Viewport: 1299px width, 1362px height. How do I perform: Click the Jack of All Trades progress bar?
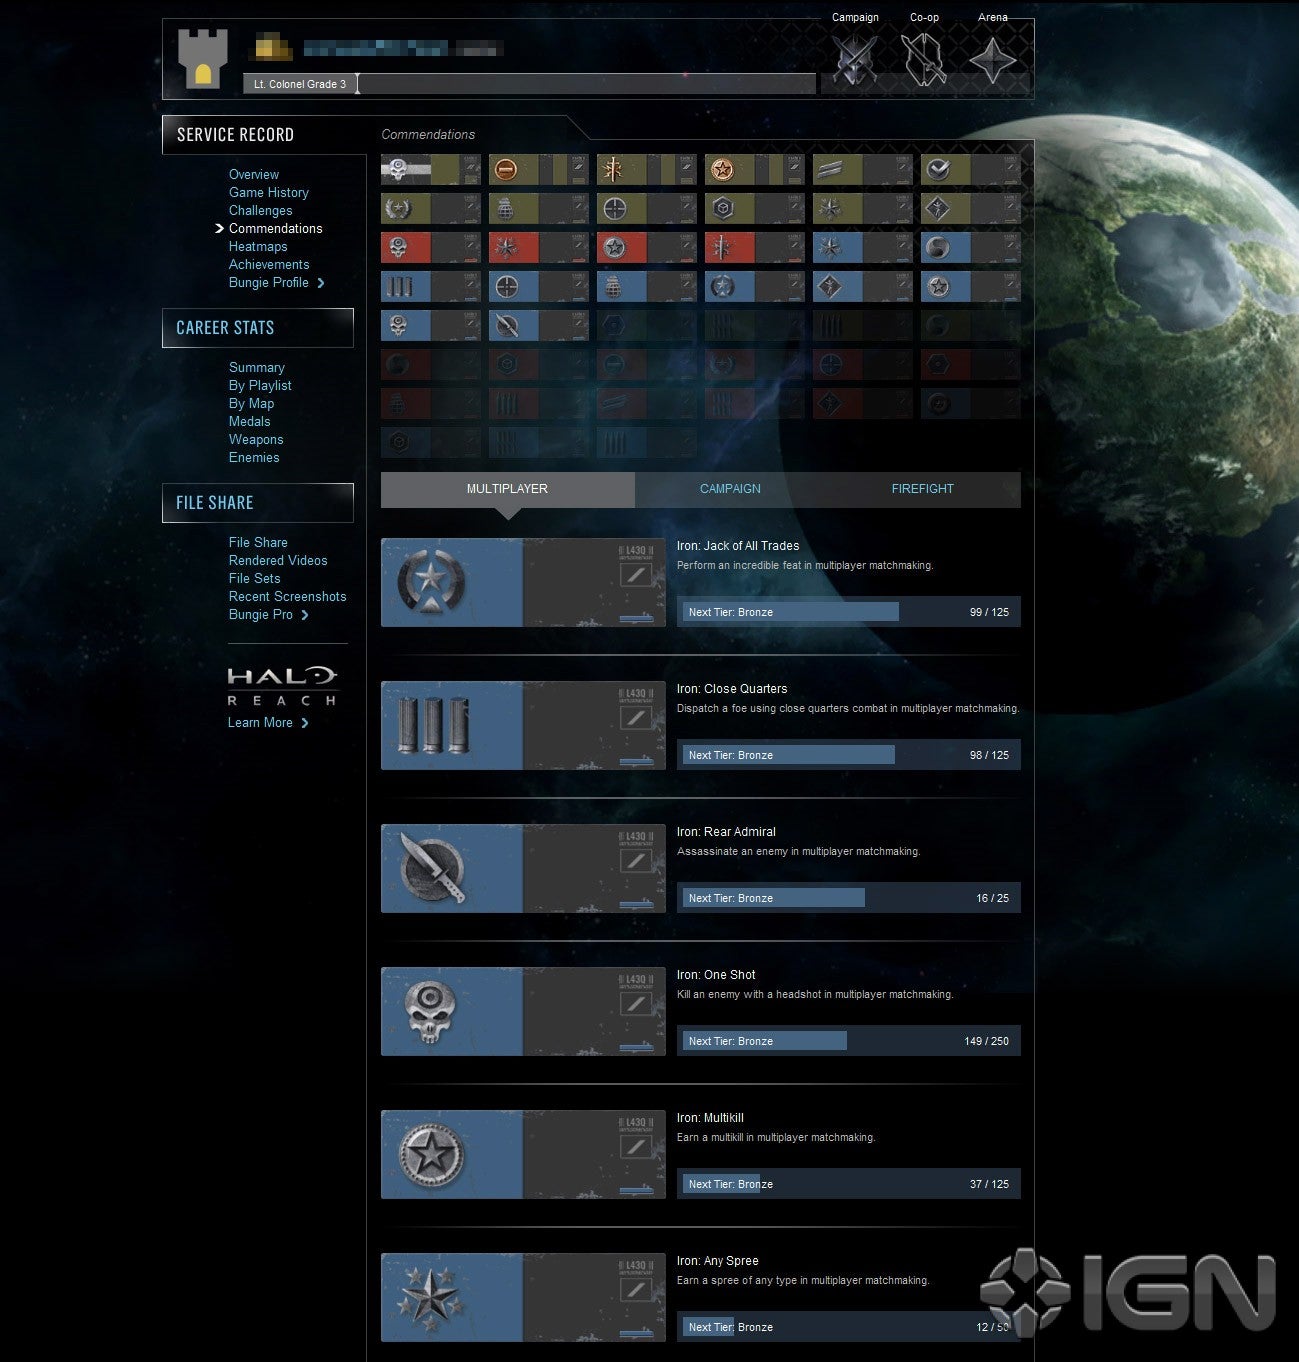click(849, 612)
